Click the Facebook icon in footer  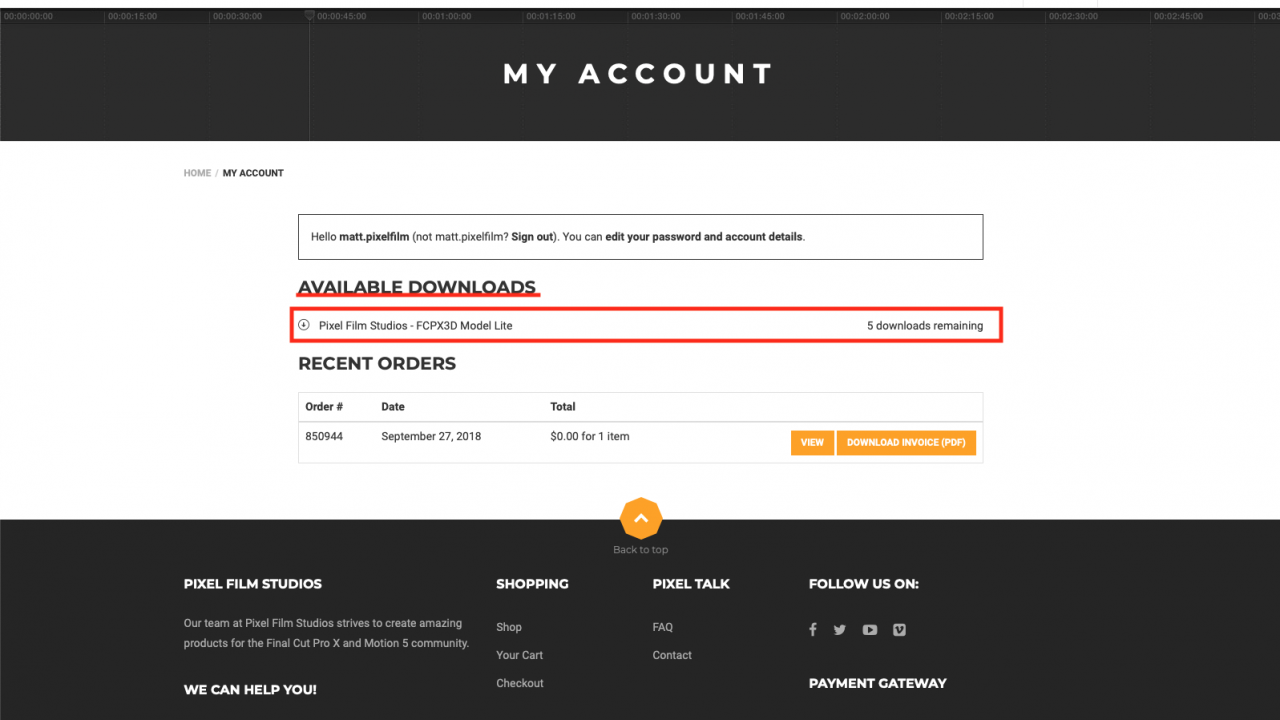tap(813, 630)
